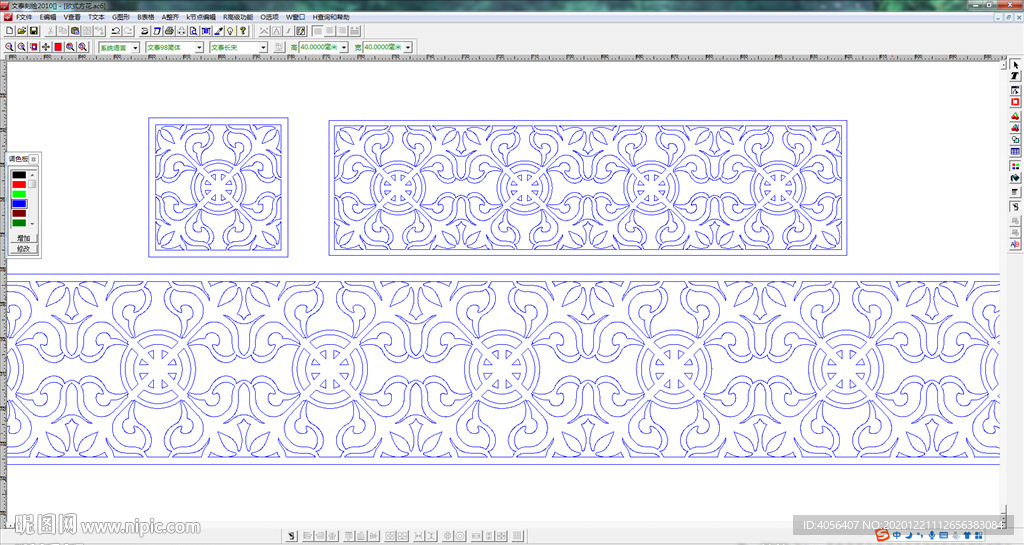This screenshot has width=1024, height=545.
Task: Click the zoom in magnifier icon
Action: tap(9, 47)
